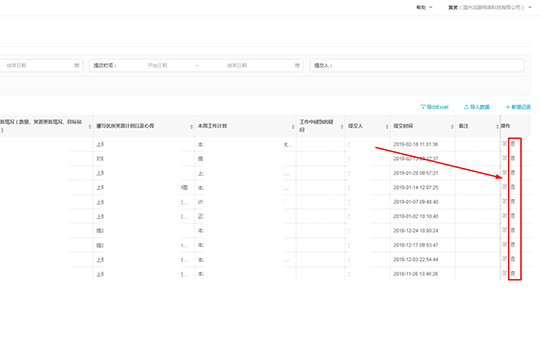Select timestamp 2018-11-26 13:46:26
The height and width of the screenshot is (360, 540).
click(416, 274)
